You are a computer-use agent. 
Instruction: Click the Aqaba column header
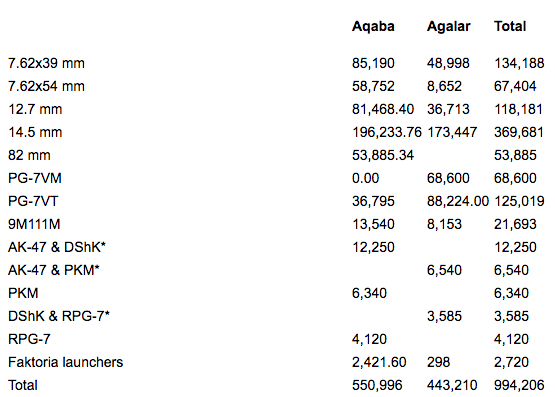(x=373, y=27)
